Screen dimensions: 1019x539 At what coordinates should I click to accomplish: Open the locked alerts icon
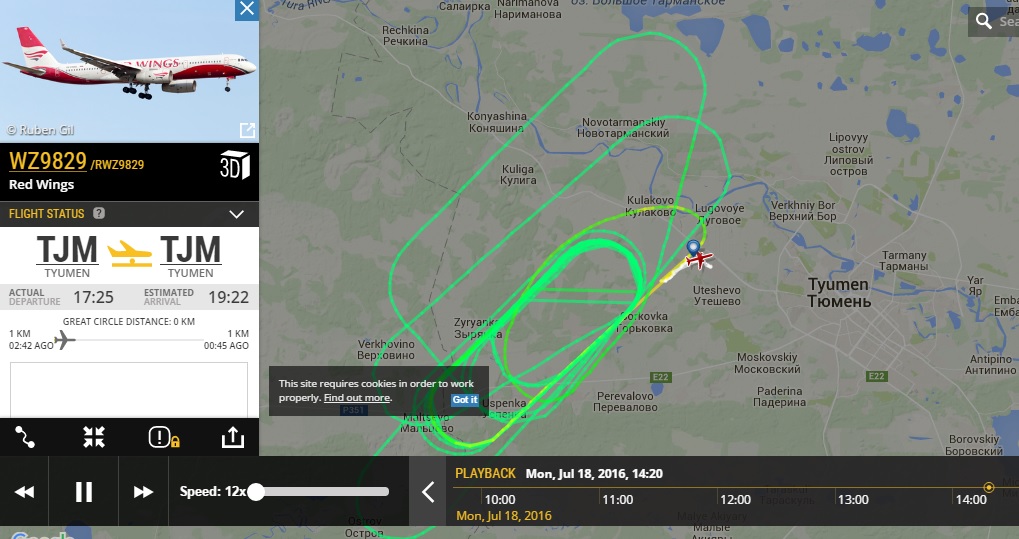click(x=164, y=437)
